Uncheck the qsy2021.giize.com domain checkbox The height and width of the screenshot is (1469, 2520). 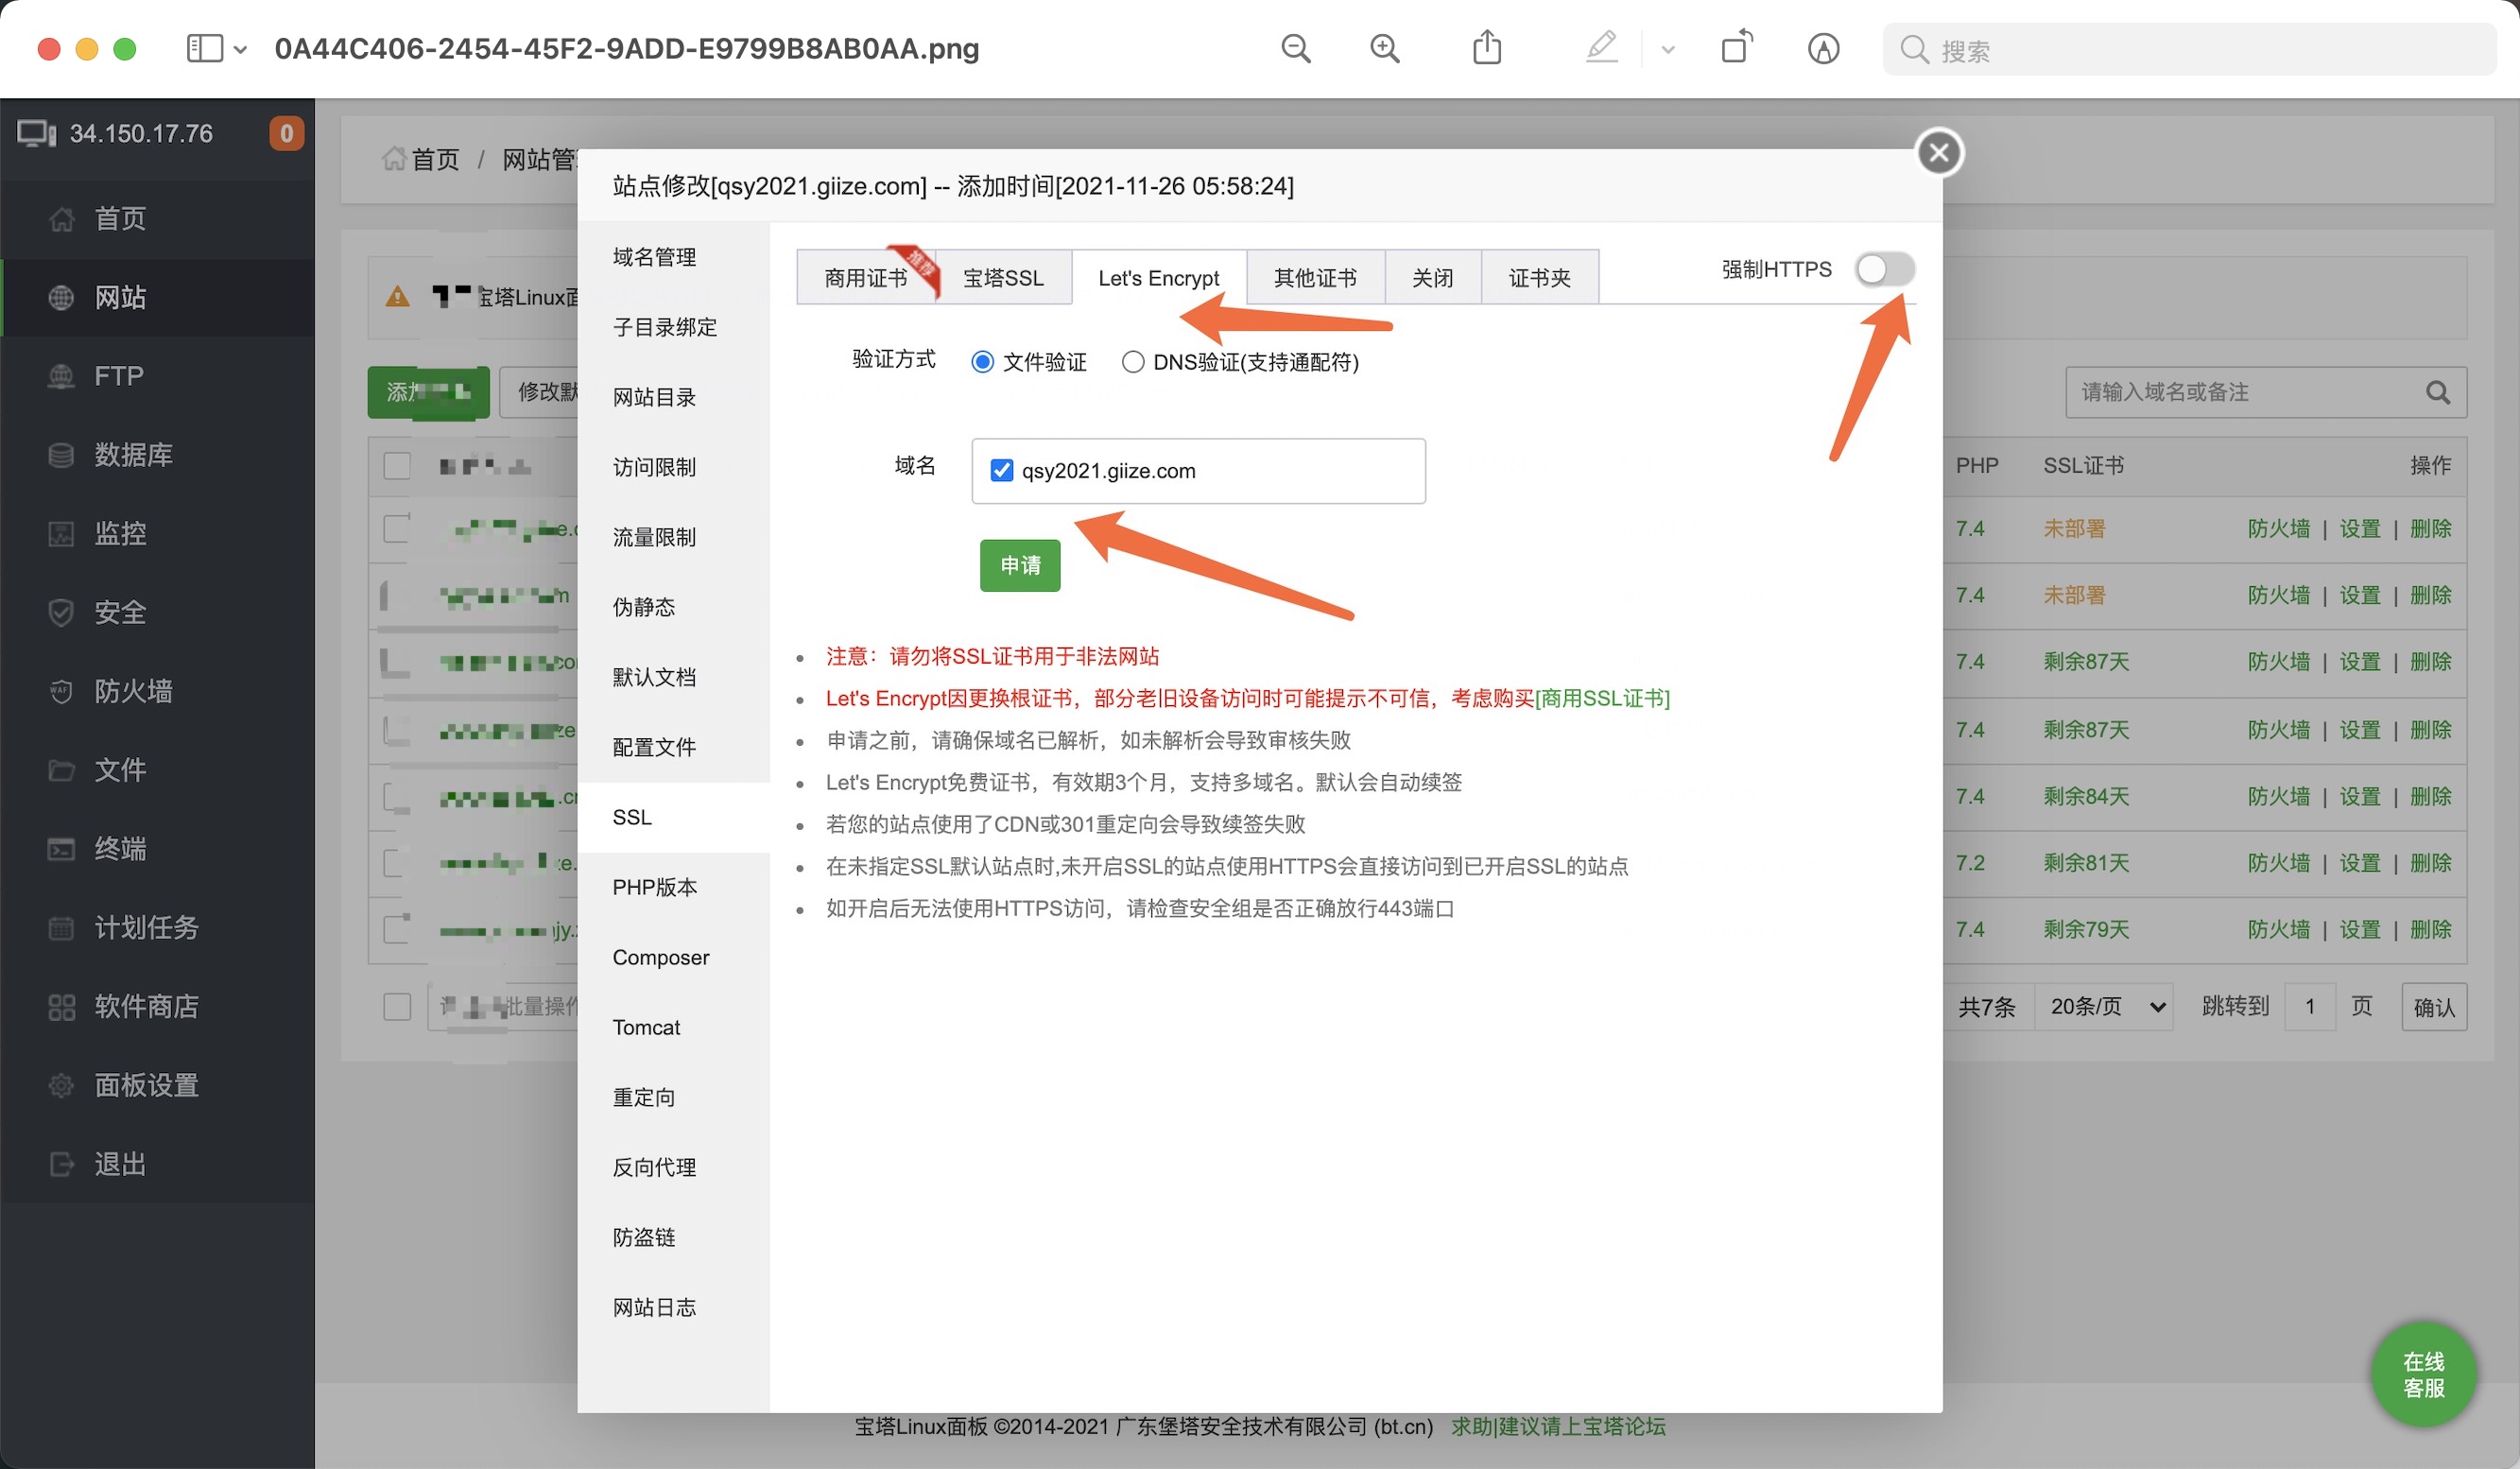[1001, 471]
